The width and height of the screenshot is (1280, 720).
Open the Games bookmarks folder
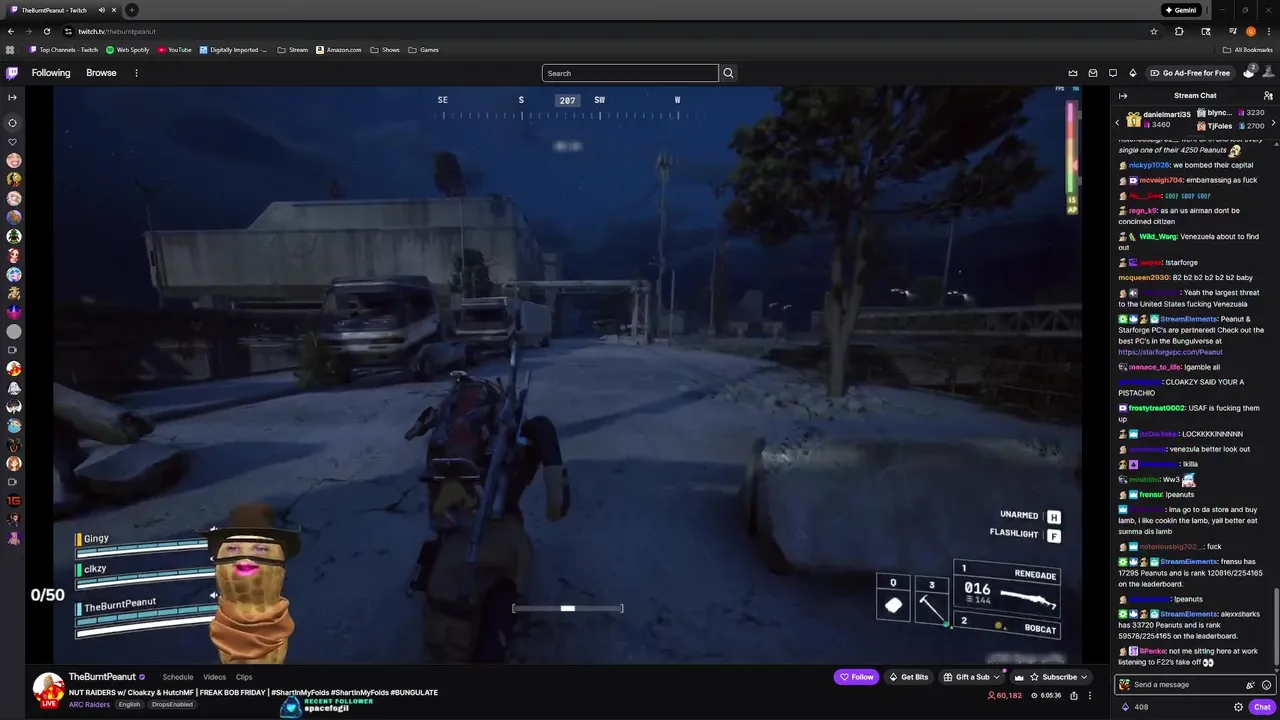(423, 50)
